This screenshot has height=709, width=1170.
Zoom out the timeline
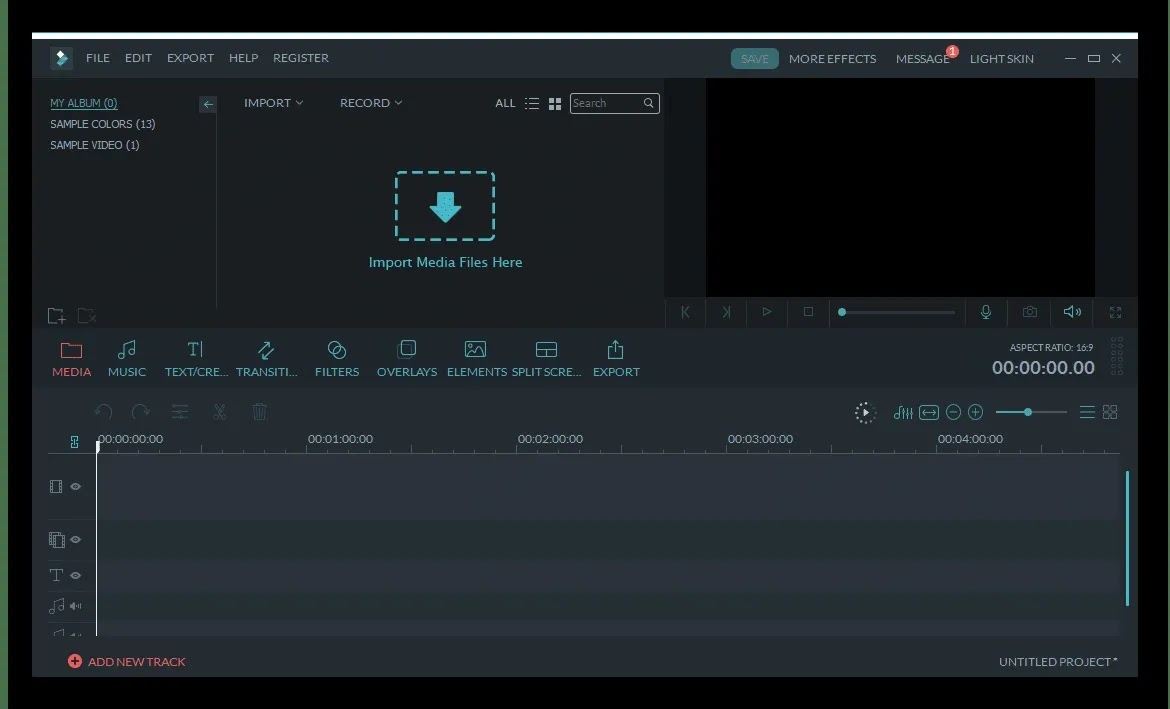point(953,412)
